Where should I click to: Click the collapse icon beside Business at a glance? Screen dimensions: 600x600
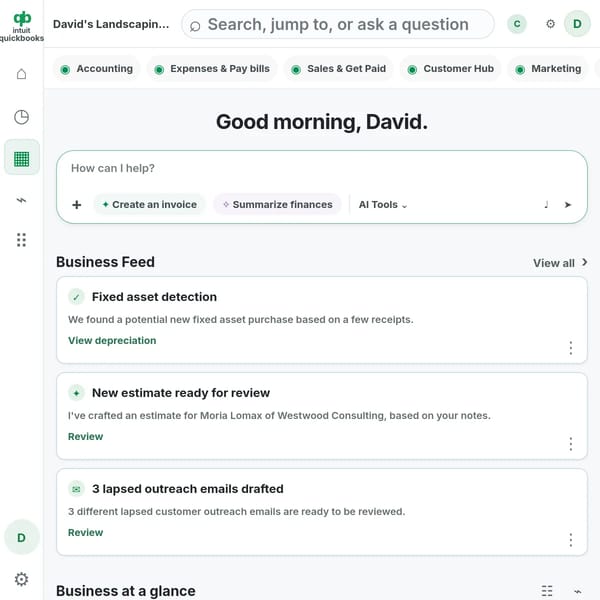click(x=577, y=591)
